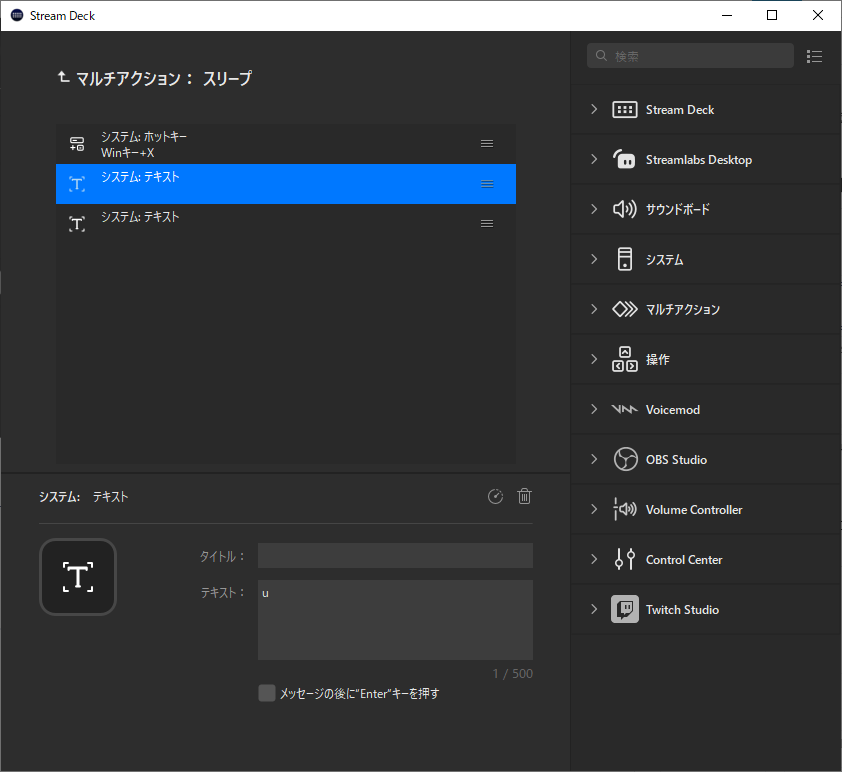This screenshot has width=842, height=772.
Task: Click the OBS Studio logo icon
Action: [x=625, y=459]
